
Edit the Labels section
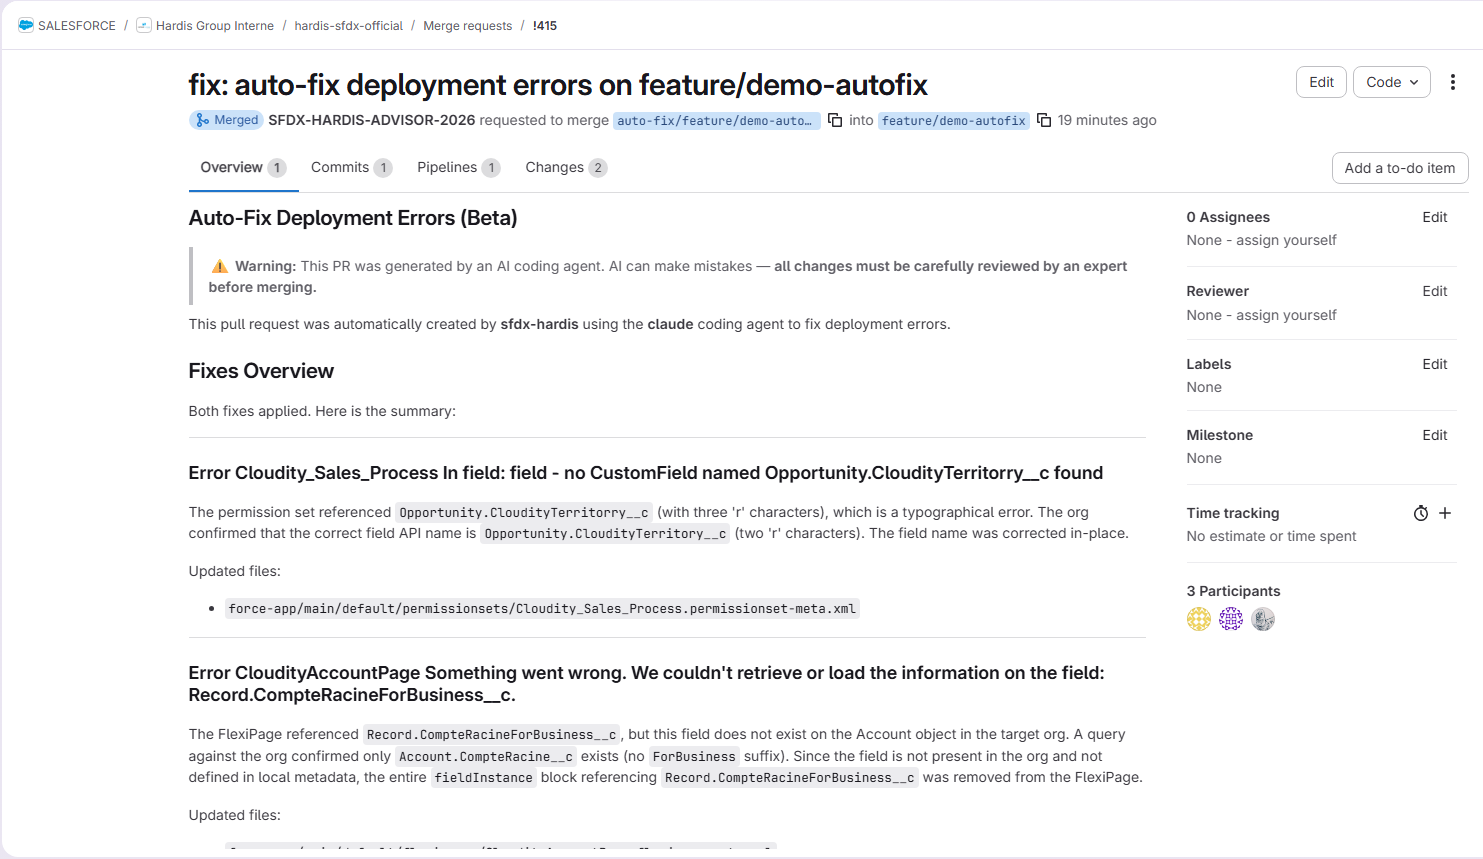coord(1435,364)
